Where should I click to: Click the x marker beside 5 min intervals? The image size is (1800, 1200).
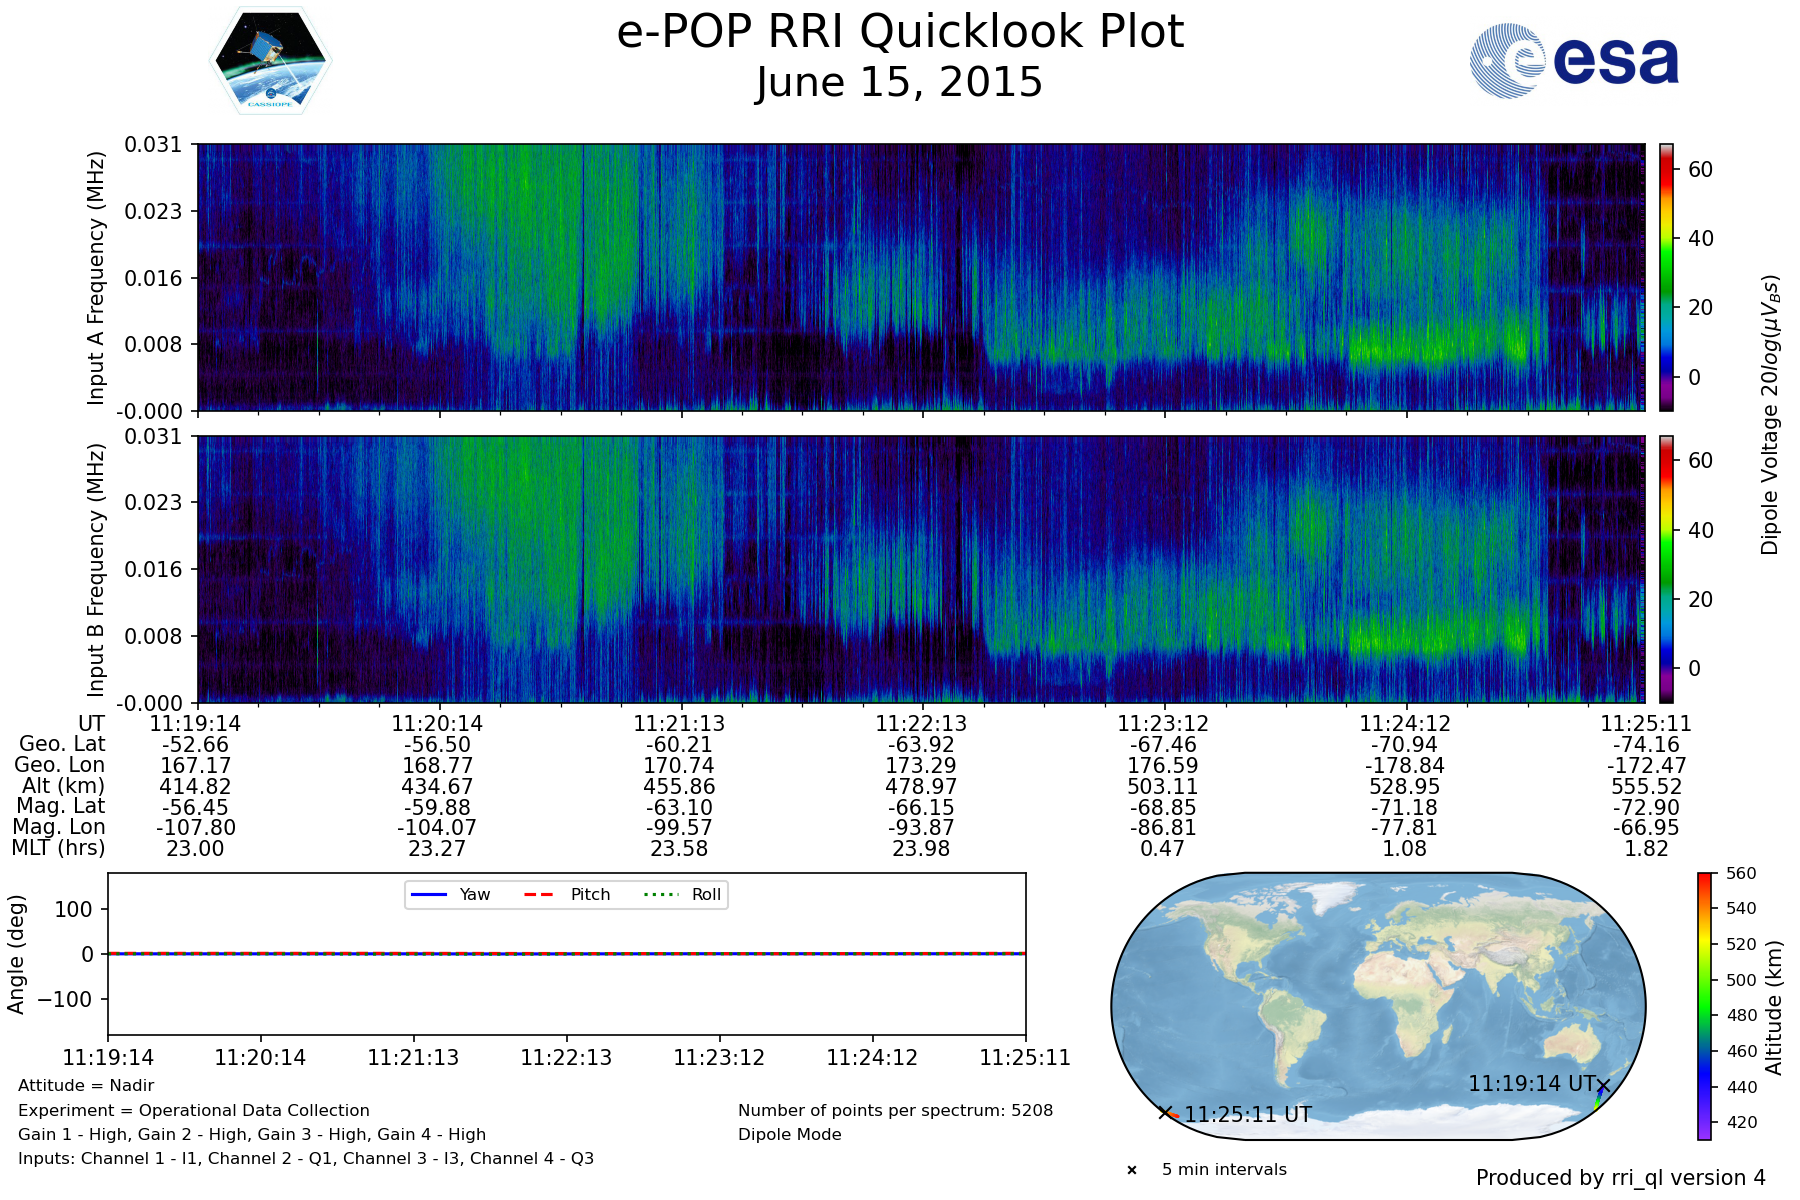(x=1132, y=1170)
